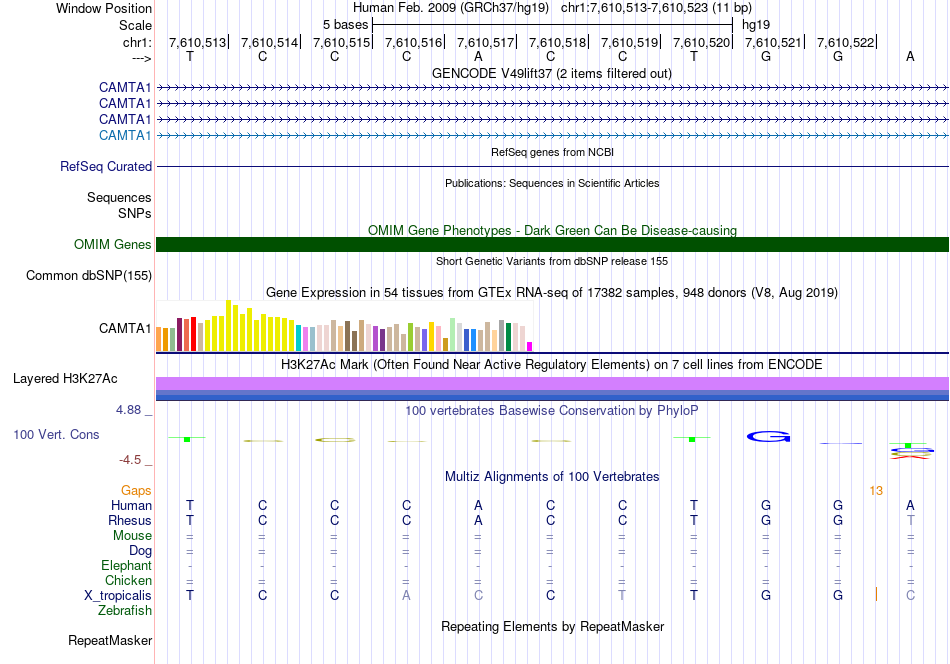Select the Mouse alignment row label

(132, 536)
